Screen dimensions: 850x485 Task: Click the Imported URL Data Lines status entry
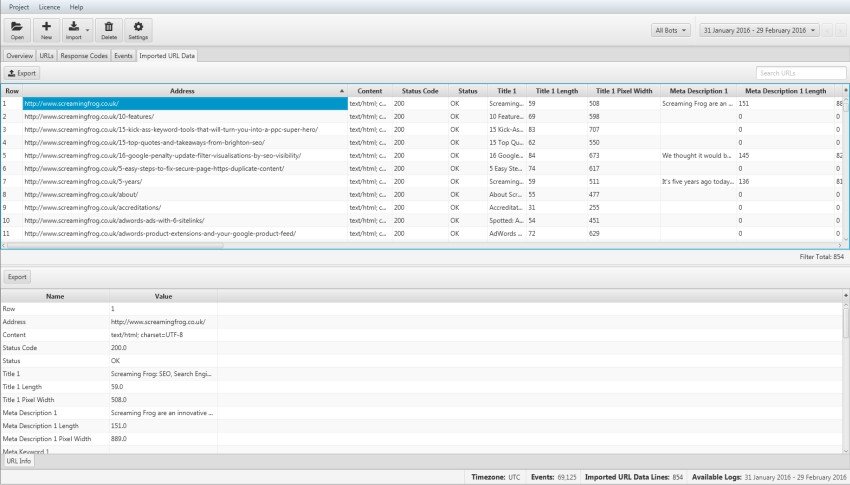[x=634, y=477]
